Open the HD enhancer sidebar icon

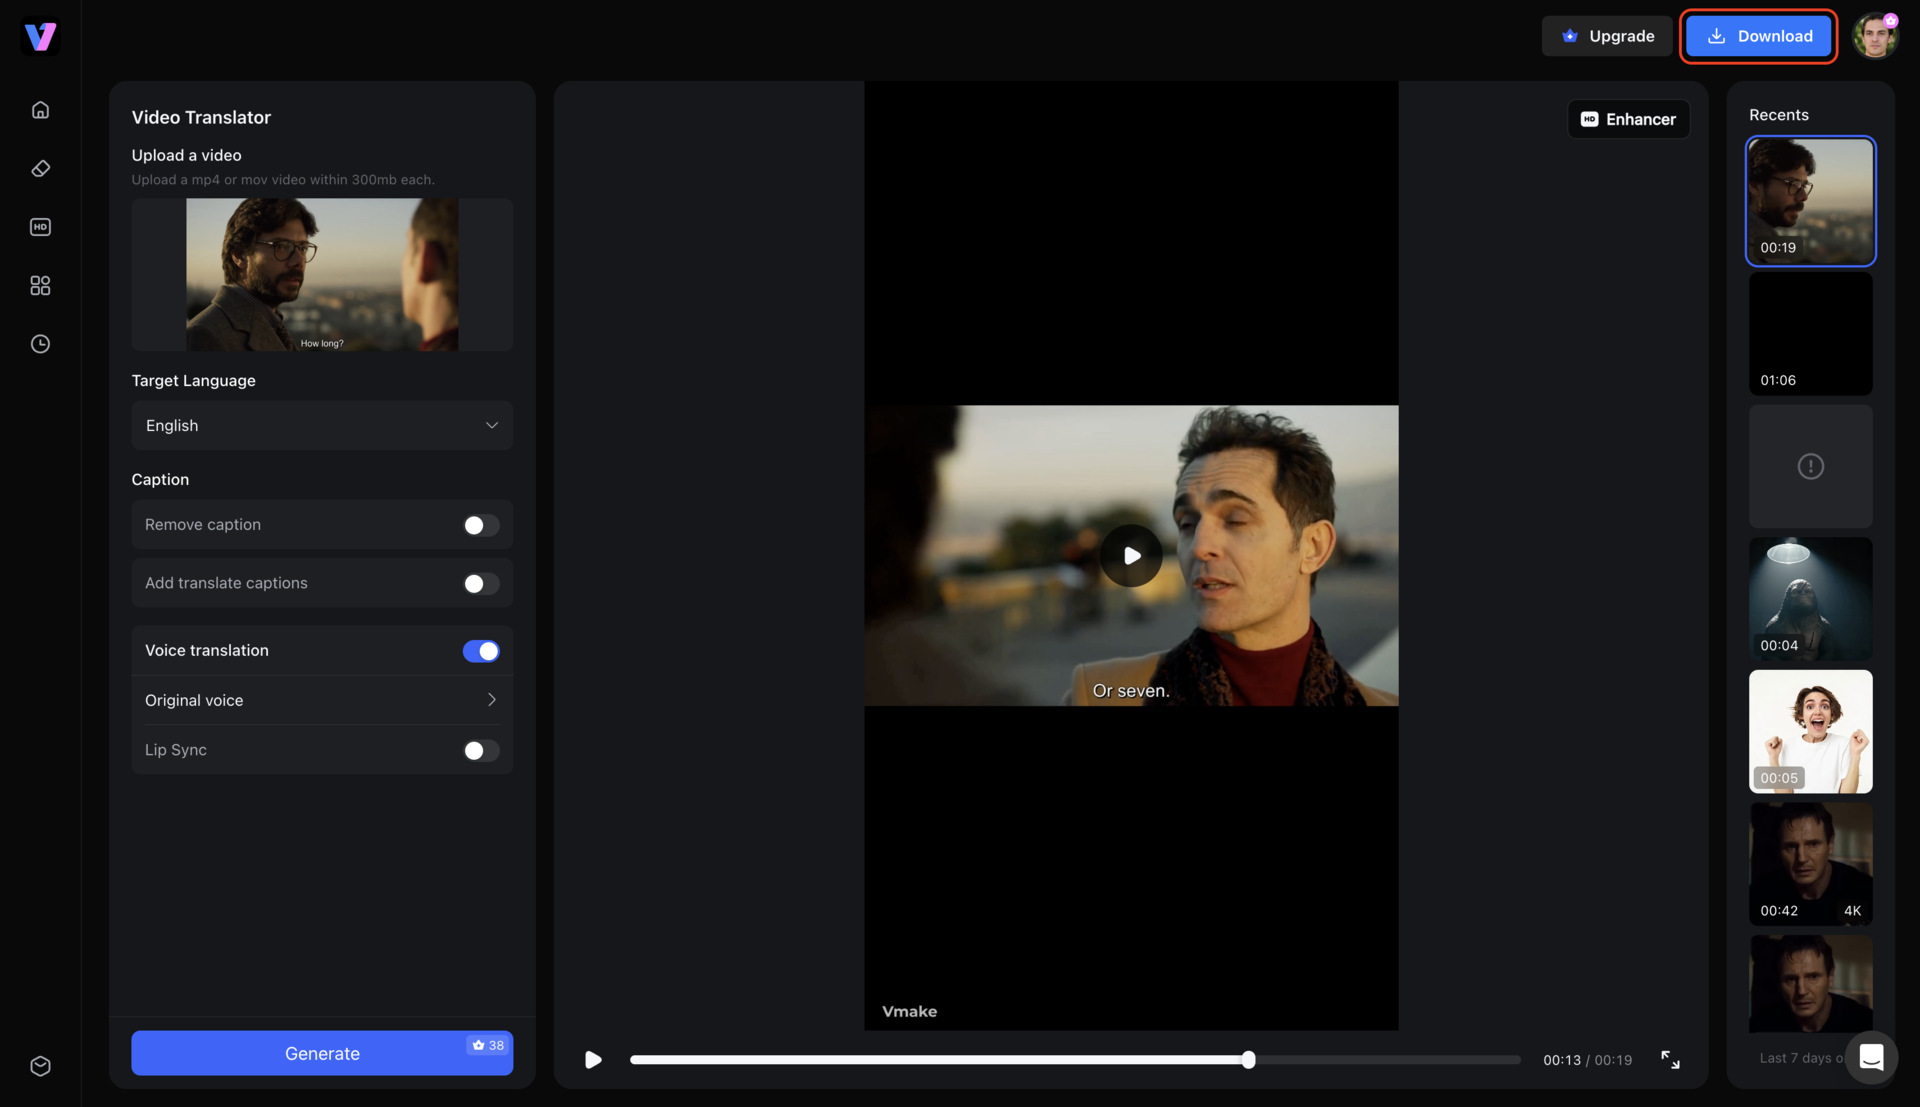coord(40,227)
